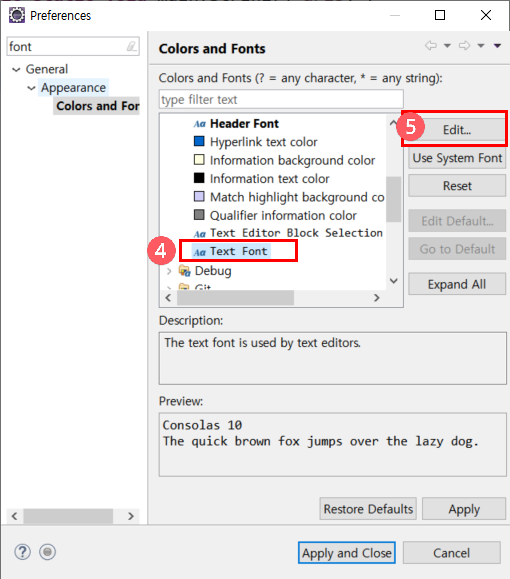Open the Help question mark icon
The width and height of the screenshot is (510, 579).
[x=23, y=552]
